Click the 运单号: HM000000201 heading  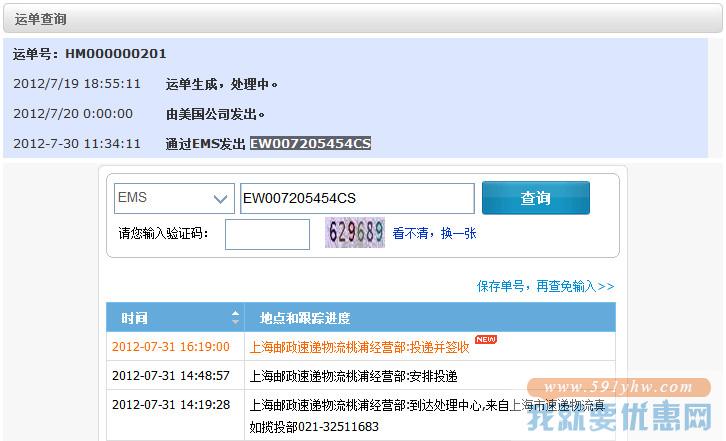click(x=89, y=54)
